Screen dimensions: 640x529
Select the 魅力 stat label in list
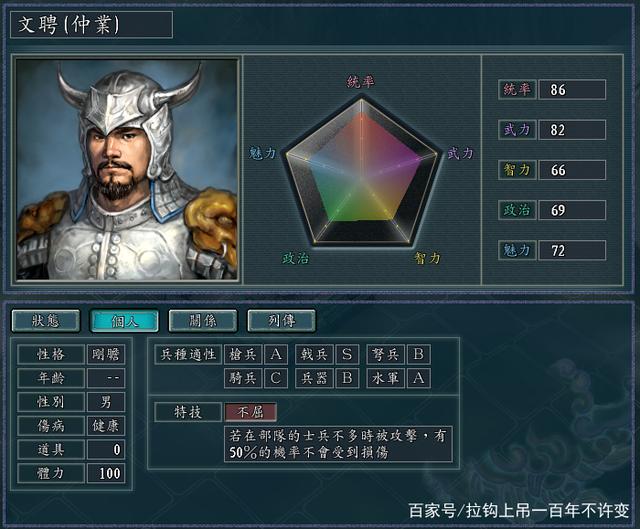coord(517,250)
